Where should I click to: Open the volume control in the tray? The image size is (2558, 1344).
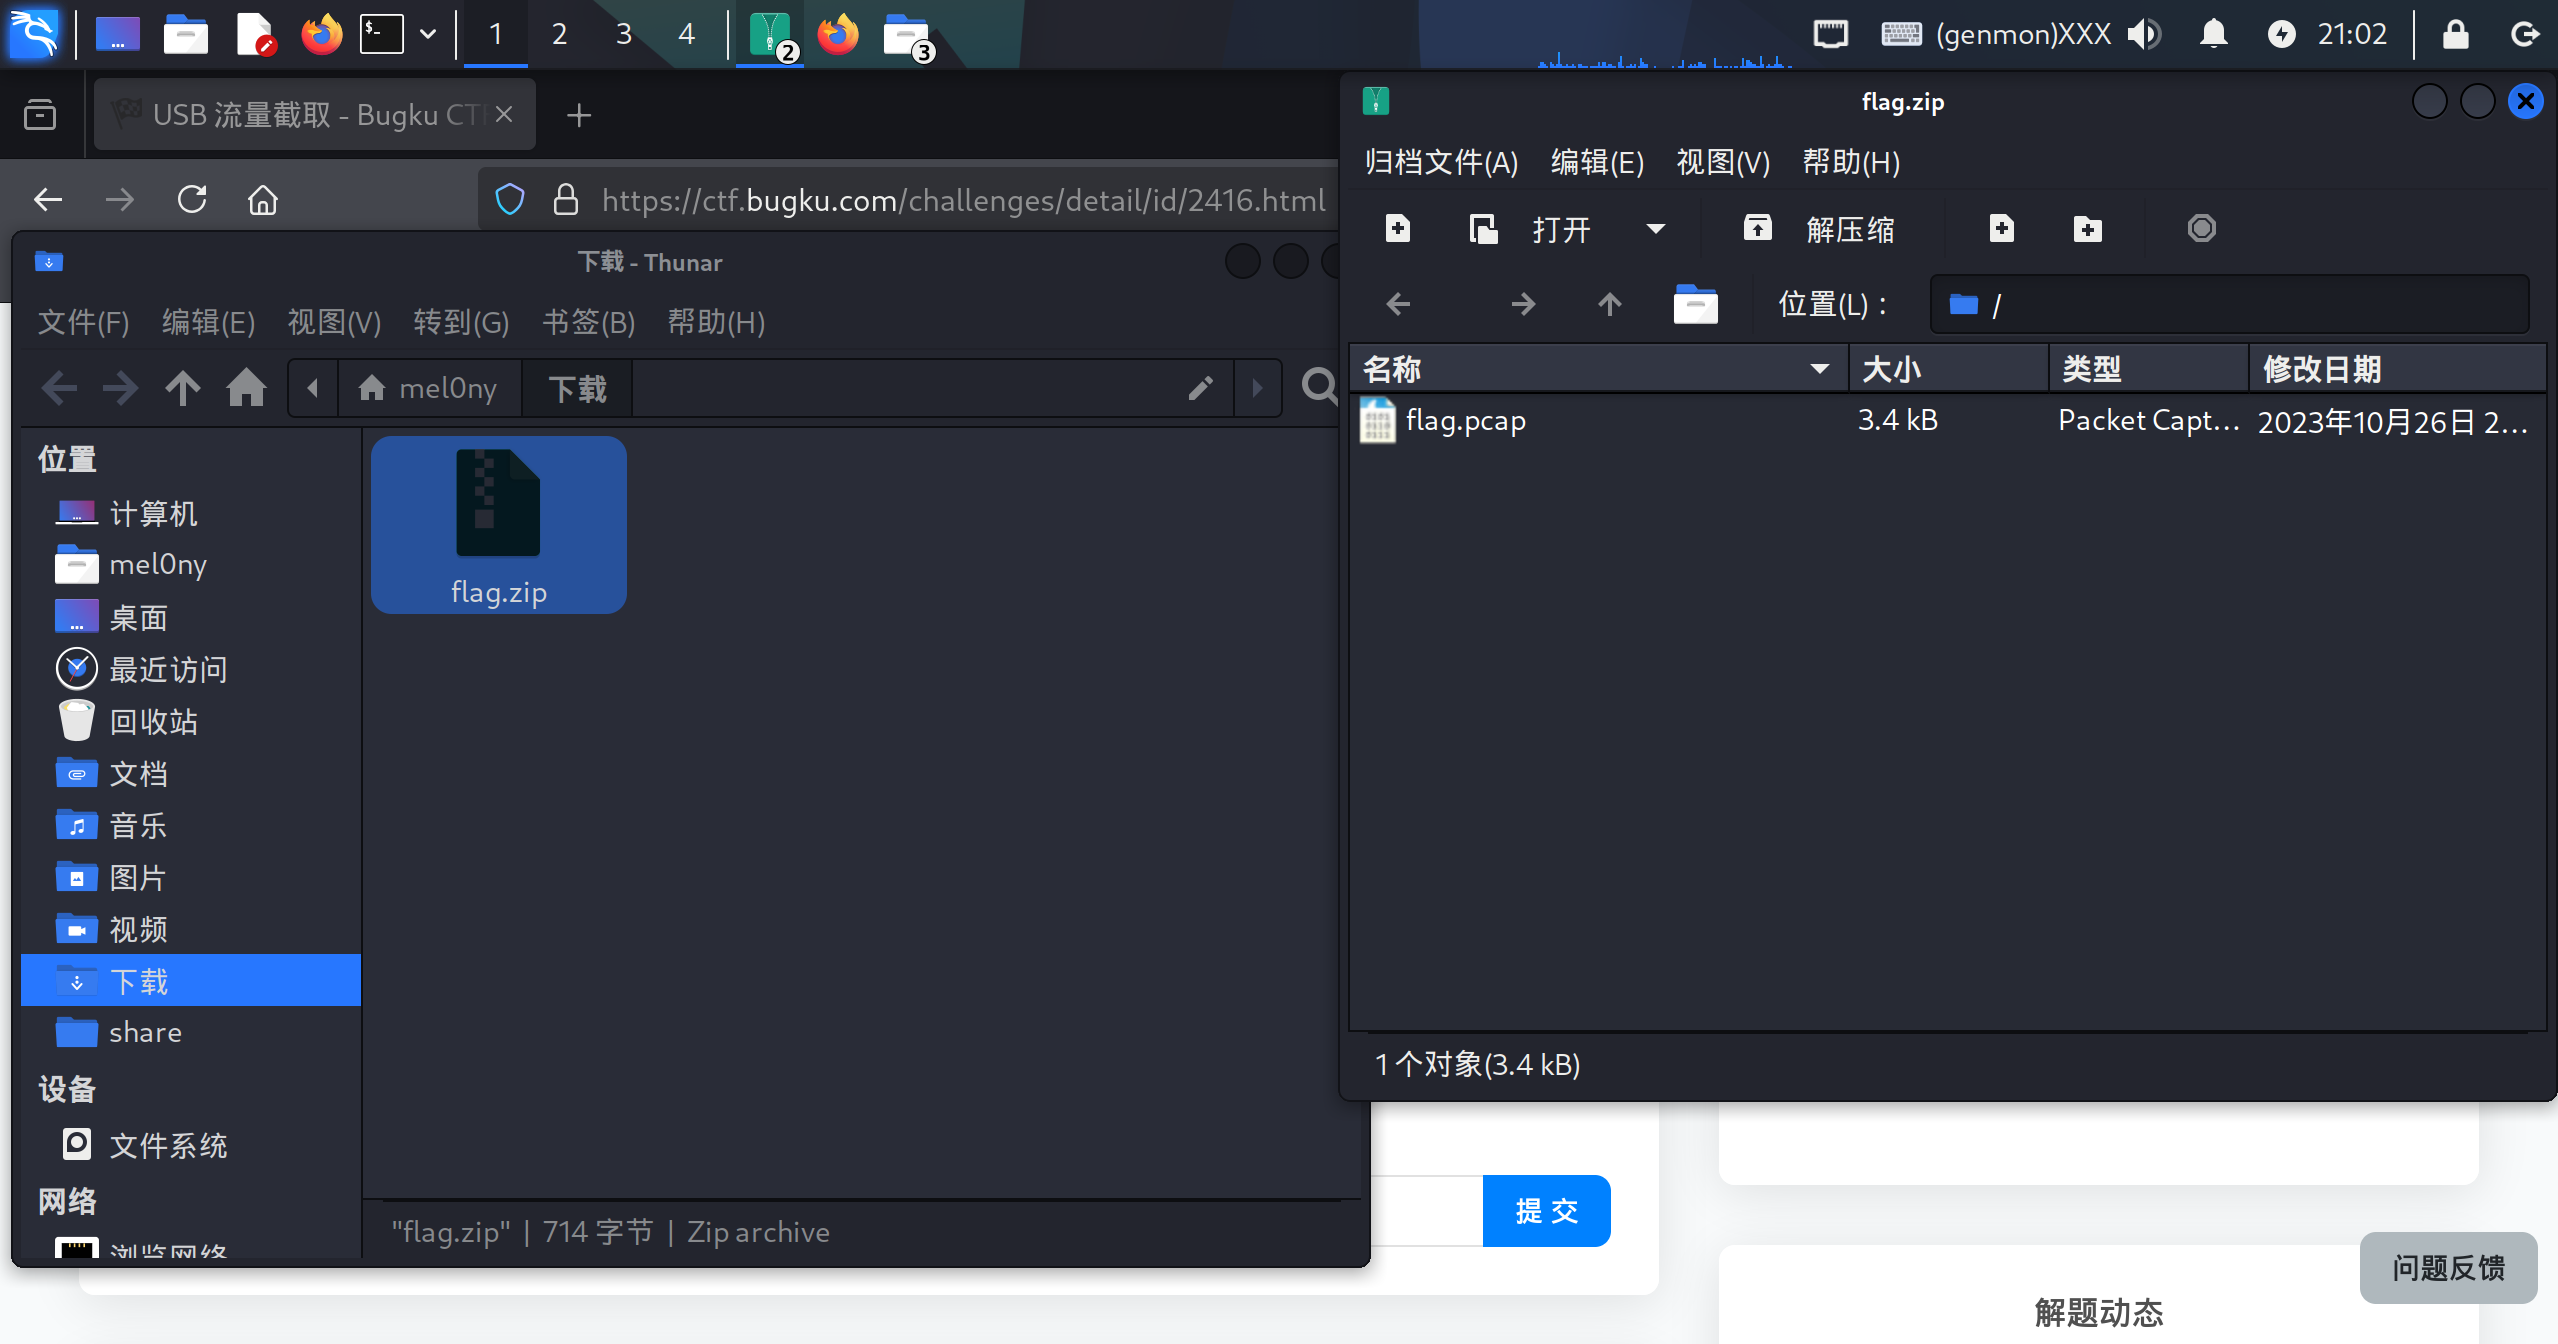tap(2144, 34)
